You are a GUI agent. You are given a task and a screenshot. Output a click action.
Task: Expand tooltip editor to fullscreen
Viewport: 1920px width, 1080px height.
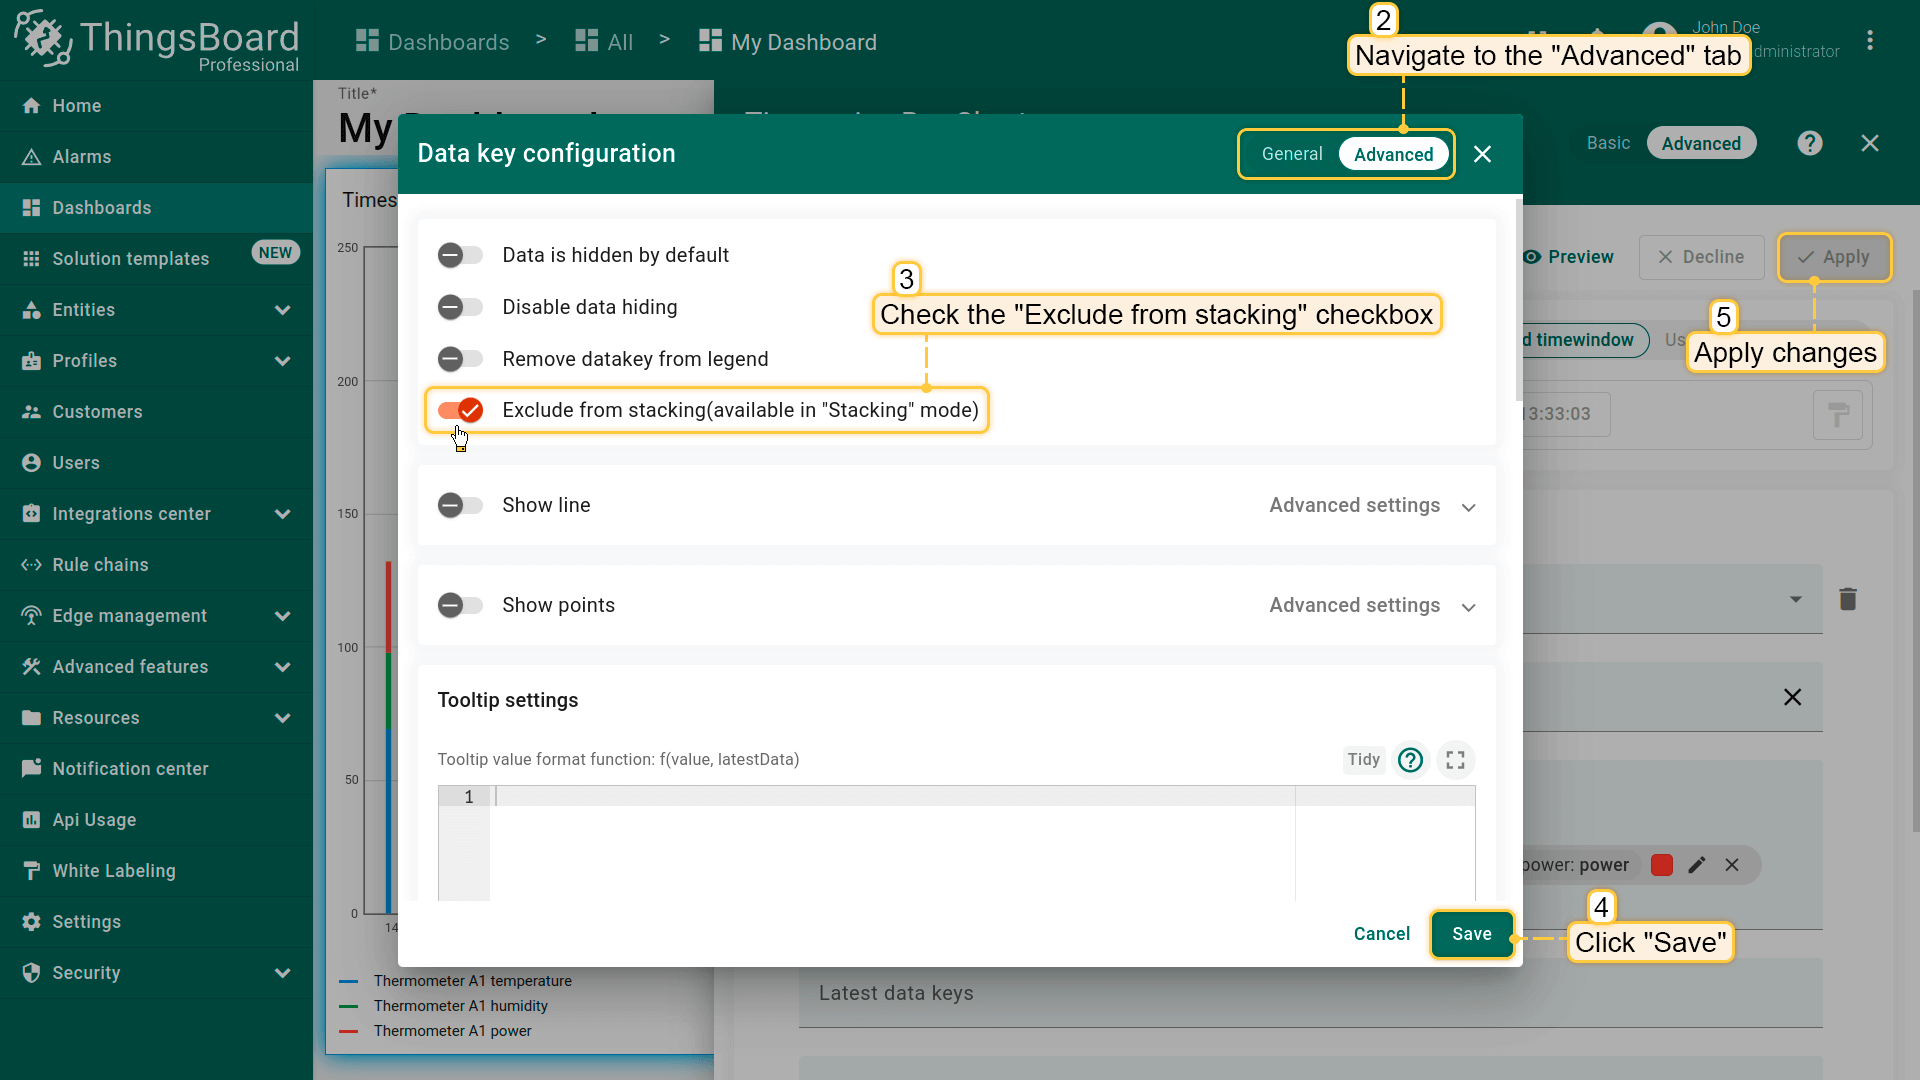click(1455, 760)
